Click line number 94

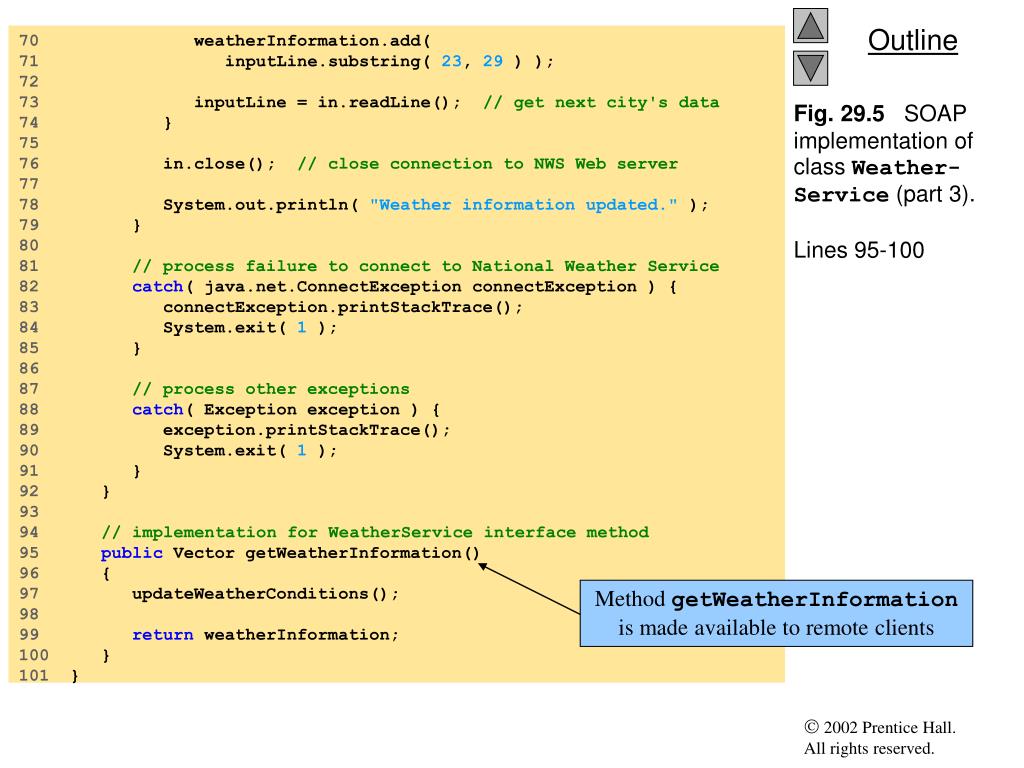[29, 533]
